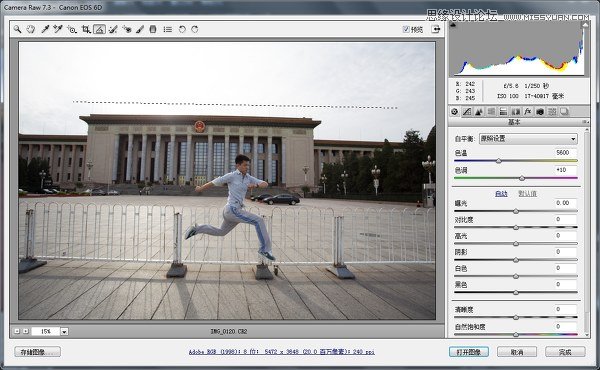Open the Detail panel tab
This screenshot has width=600, height=370.
tap(479, 111)
